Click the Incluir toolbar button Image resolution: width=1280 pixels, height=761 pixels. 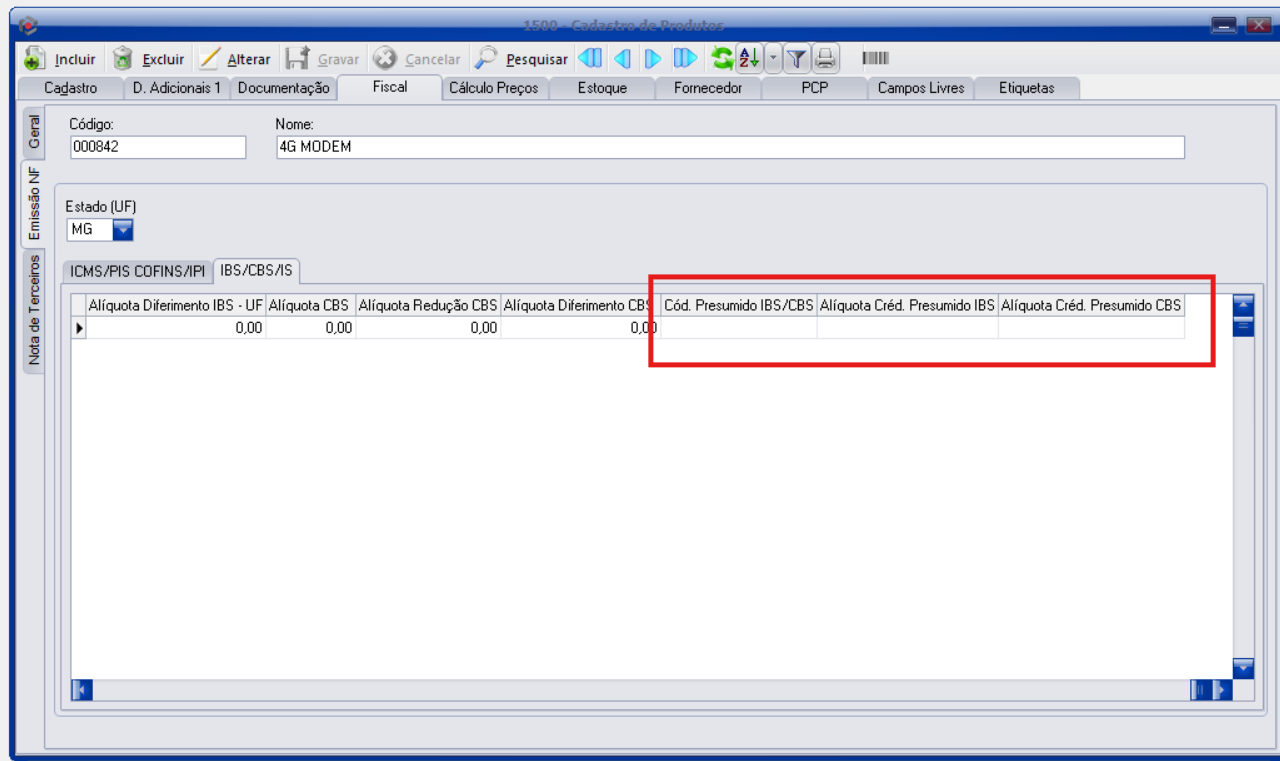pyautogui.click(x=60, y=59)
